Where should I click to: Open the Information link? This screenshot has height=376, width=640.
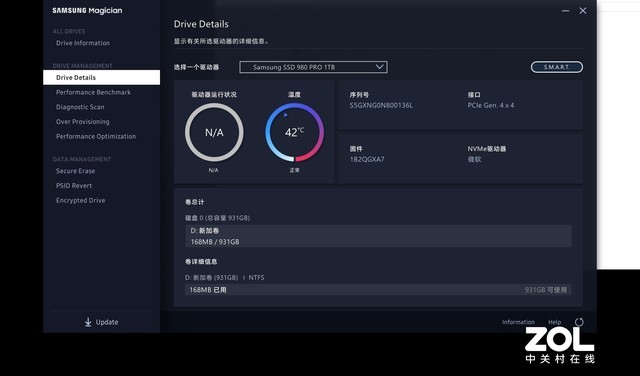(x=518, y=322)
